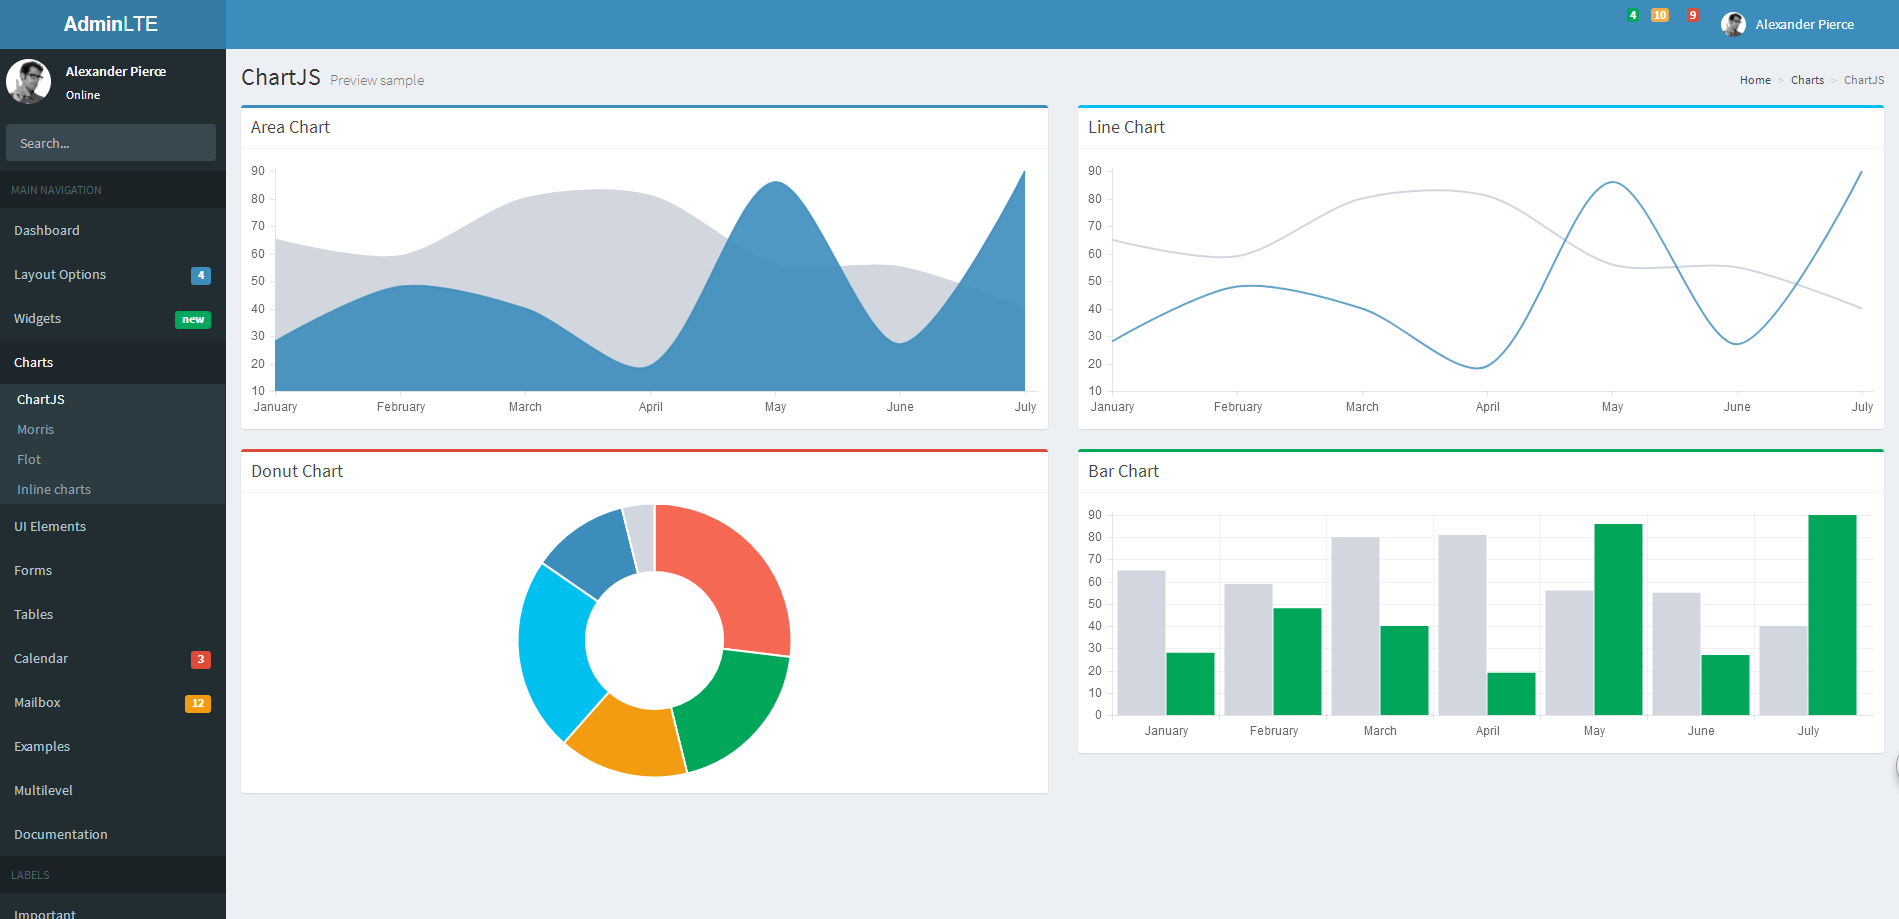Click the February label under the Area Chart

(x=401, y=407)
